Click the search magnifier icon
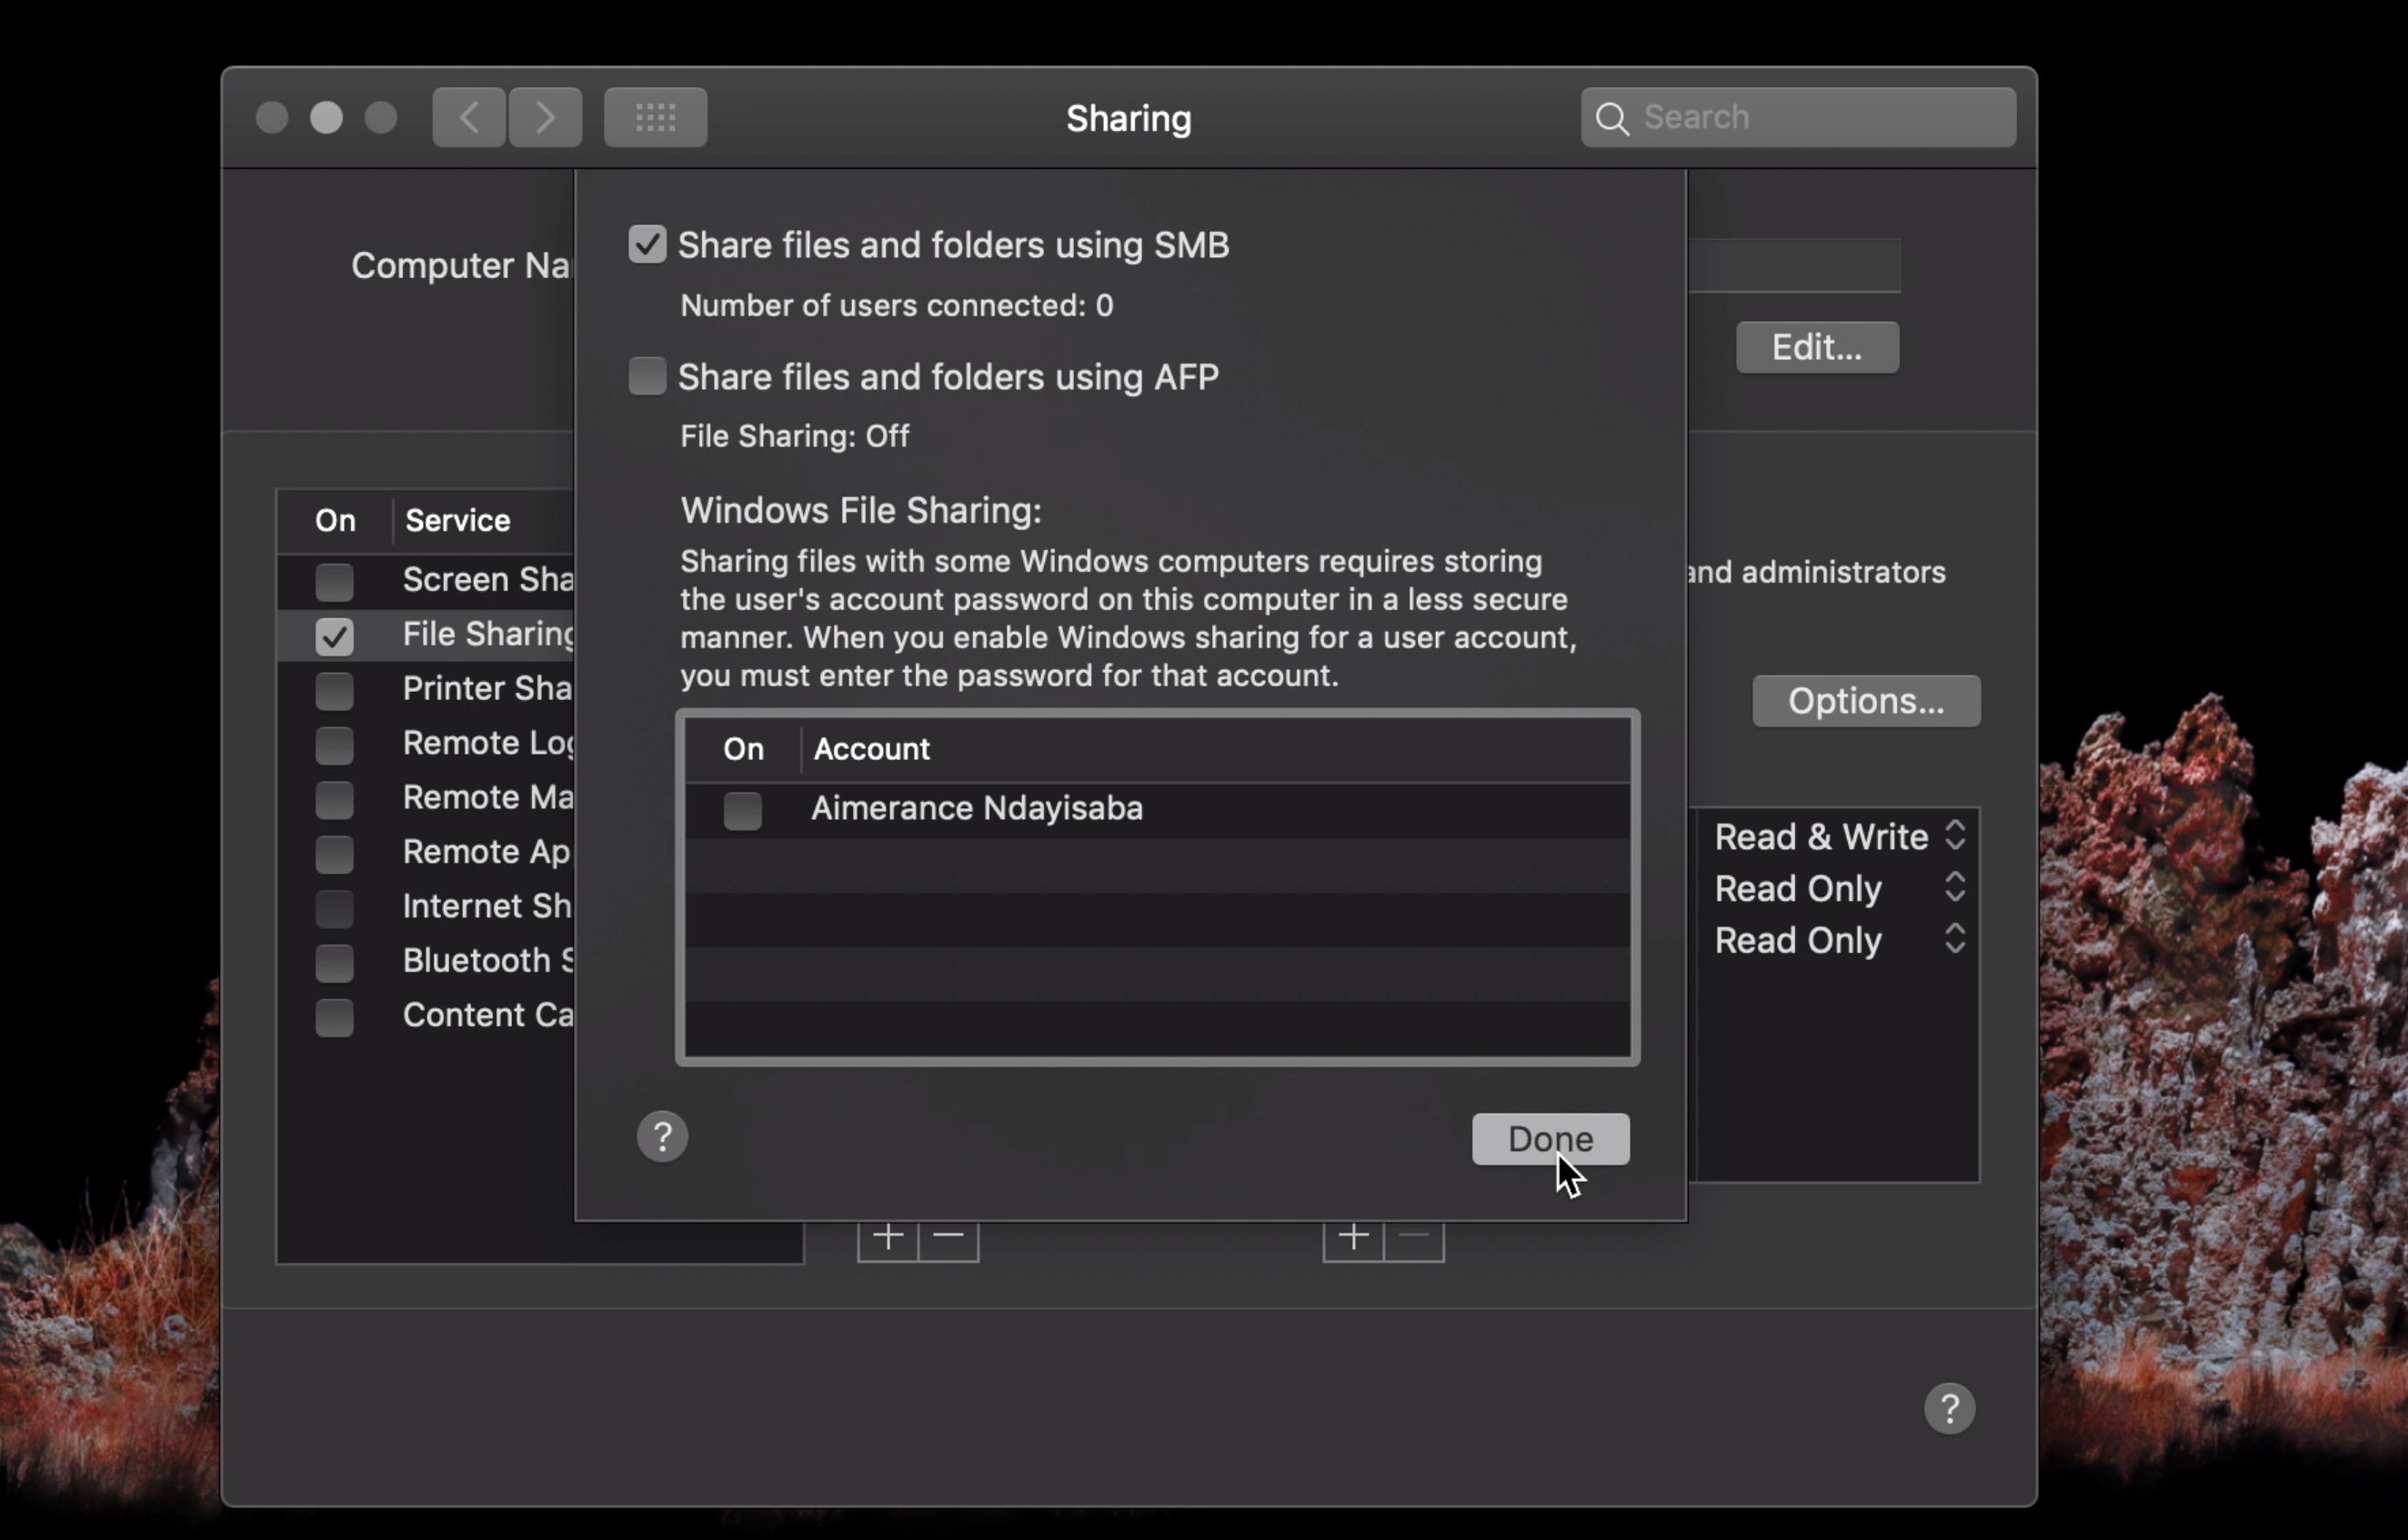Screen dimensions: 2408x1540 (x=1612, y=118)
